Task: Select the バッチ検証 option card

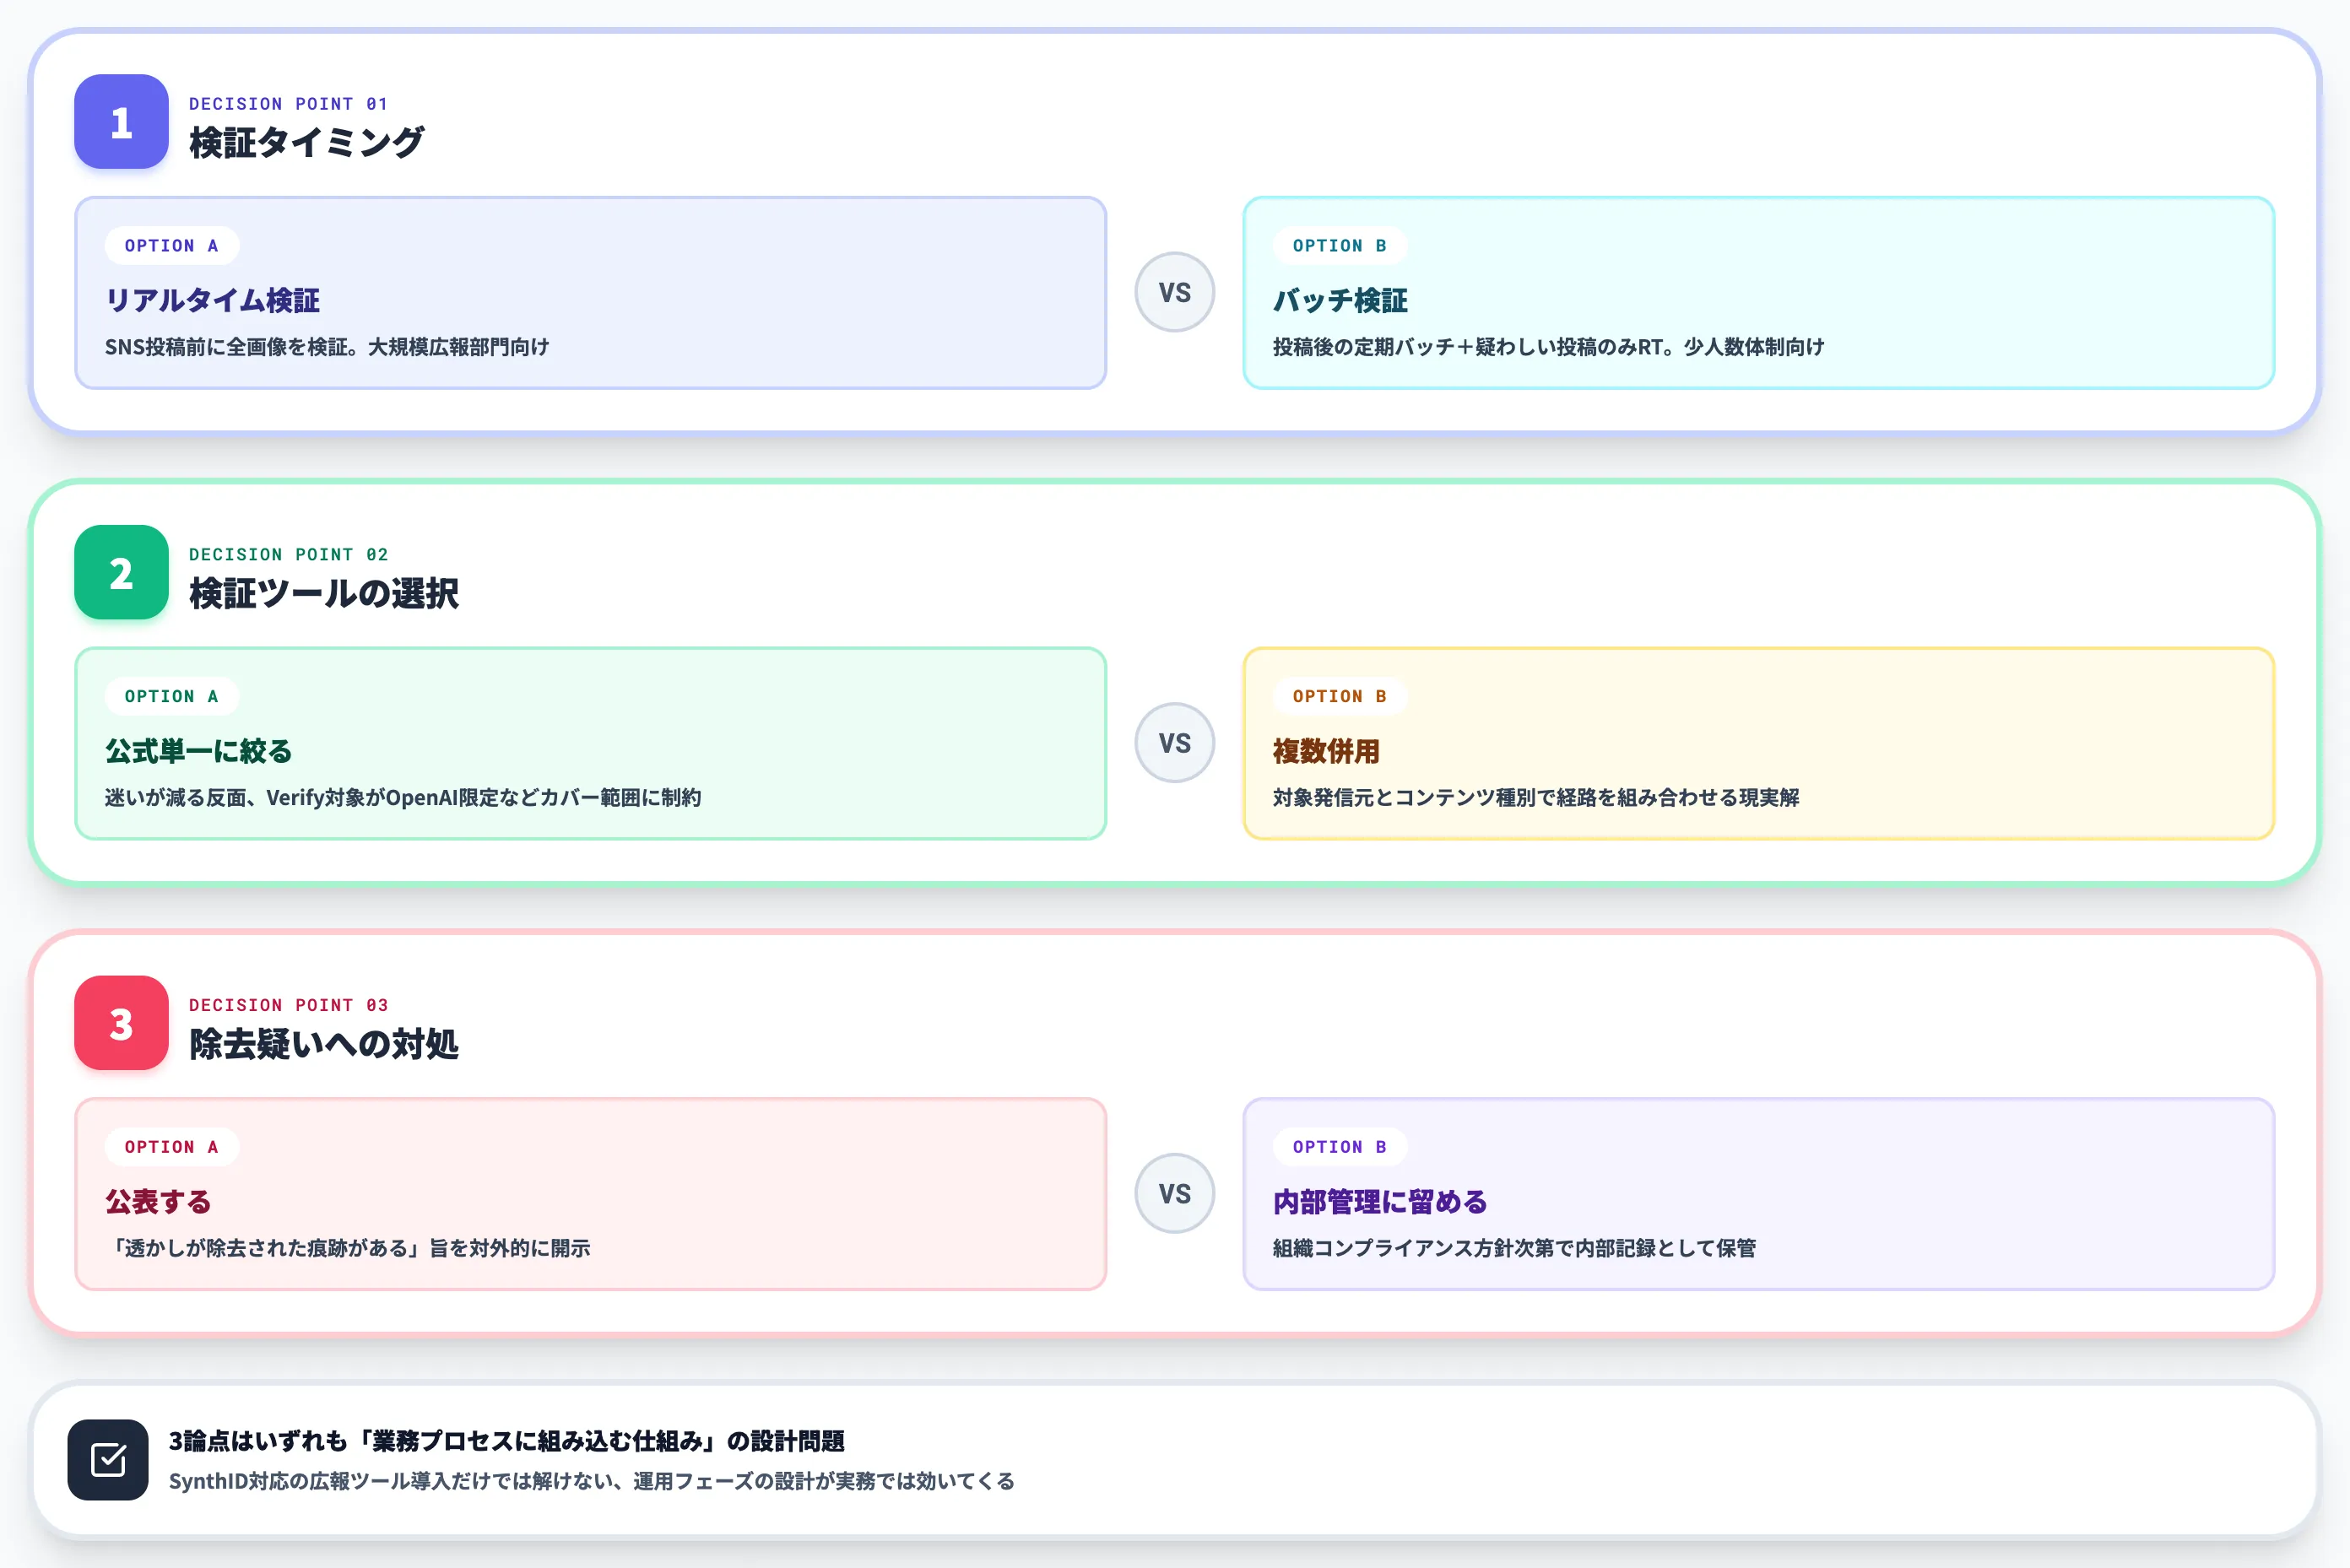Action: coord(1759,293)
